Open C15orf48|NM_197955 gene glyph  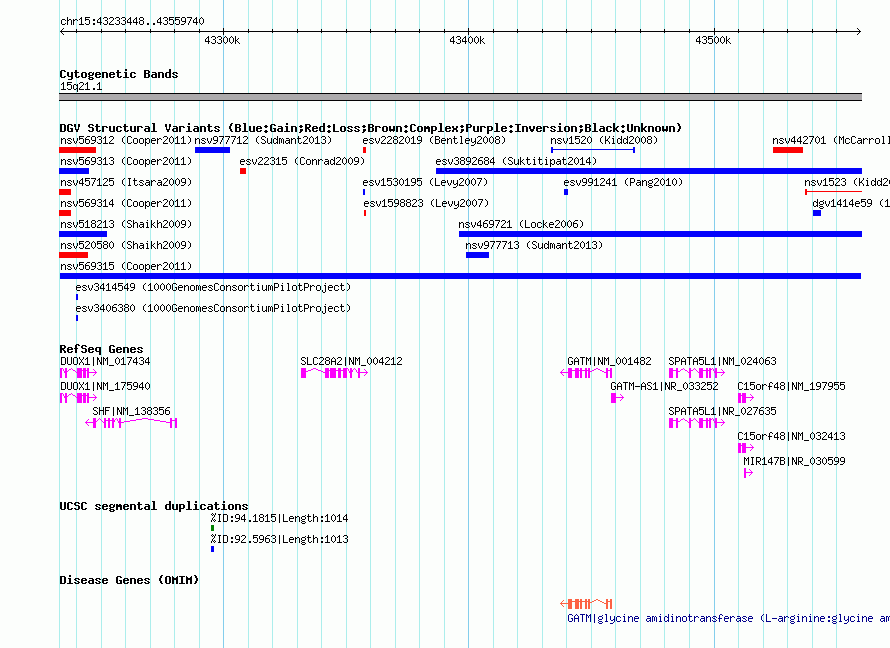click(x=746, y=398)
